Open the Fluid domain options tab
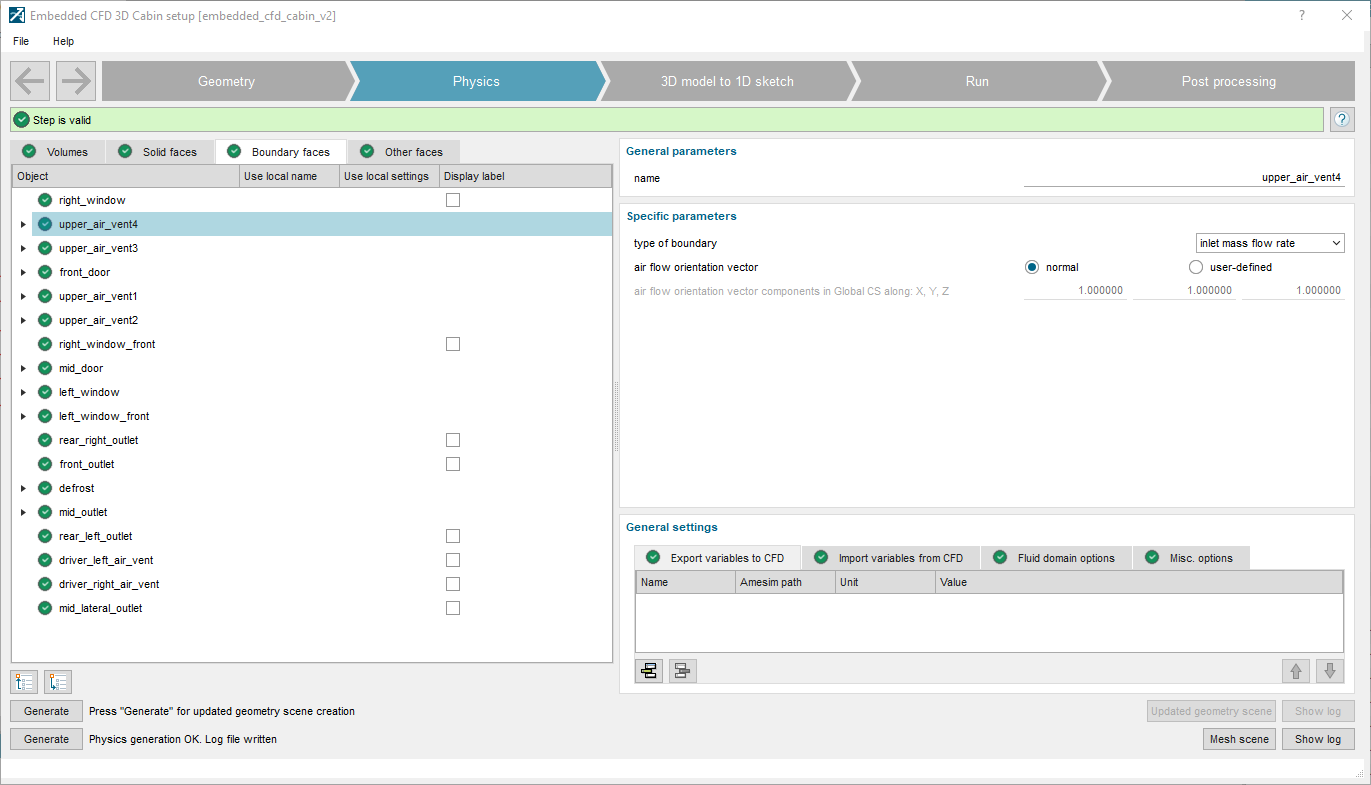The width and height of the screenshot is (1371, 785). click(1056, 558)
